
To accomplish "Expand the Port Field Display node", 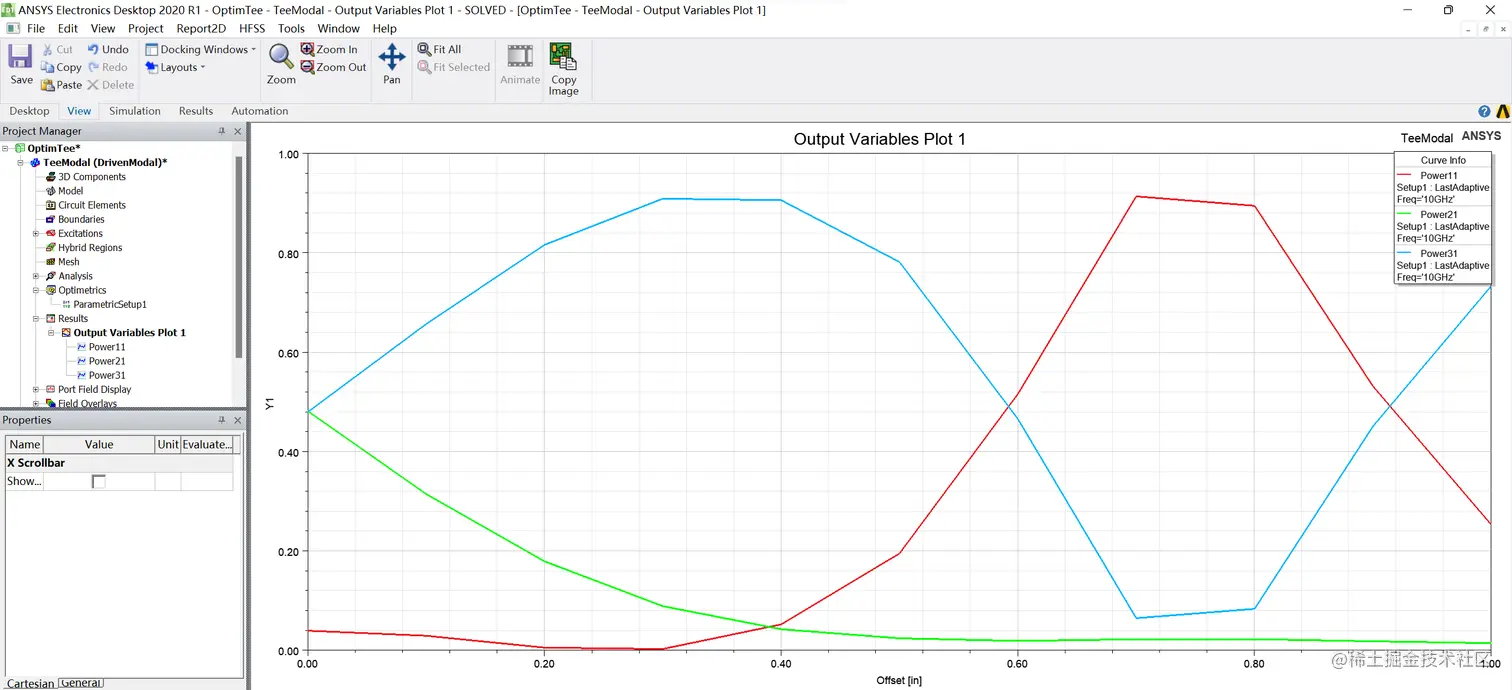I will tap(36, 389).
